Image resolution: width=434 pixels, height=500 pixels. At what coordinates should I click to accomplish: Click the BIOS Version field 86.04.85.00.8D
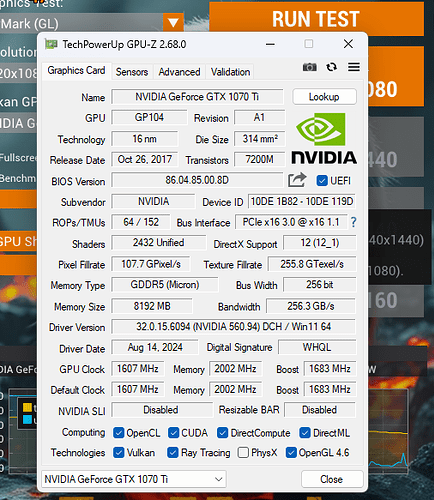click(197, 180)
